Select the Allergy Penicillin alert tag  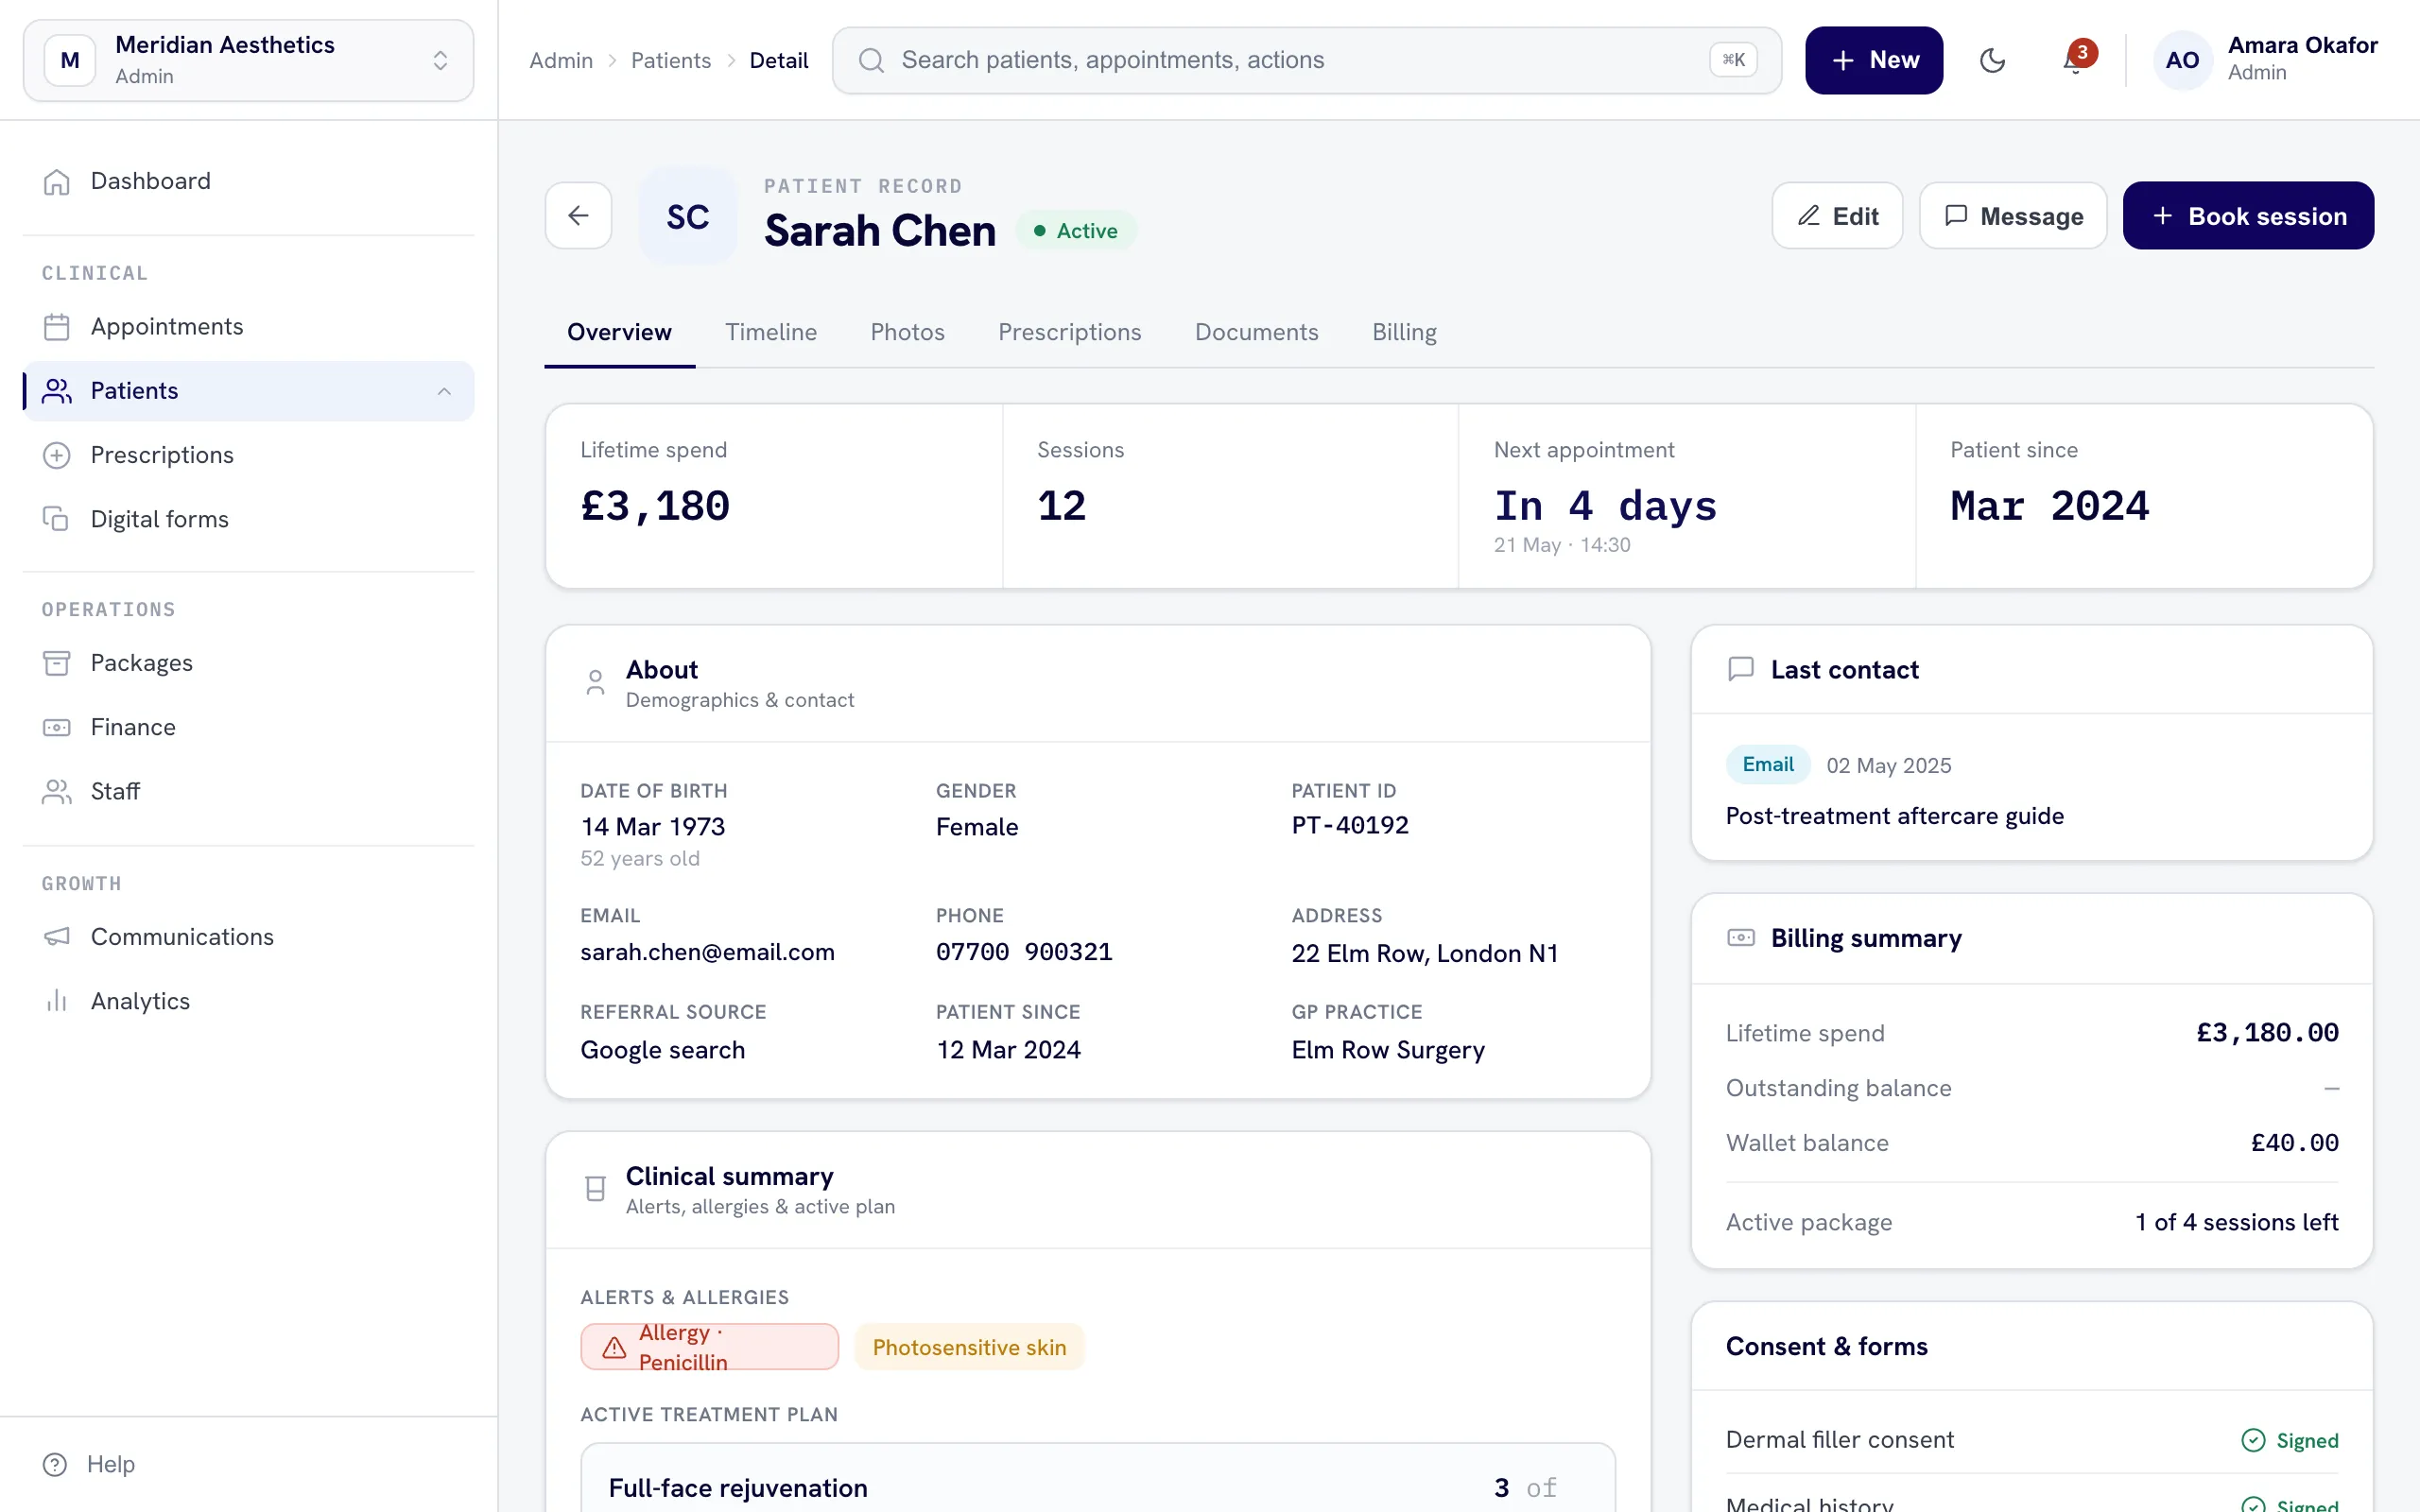click(x=709, y=1347)
